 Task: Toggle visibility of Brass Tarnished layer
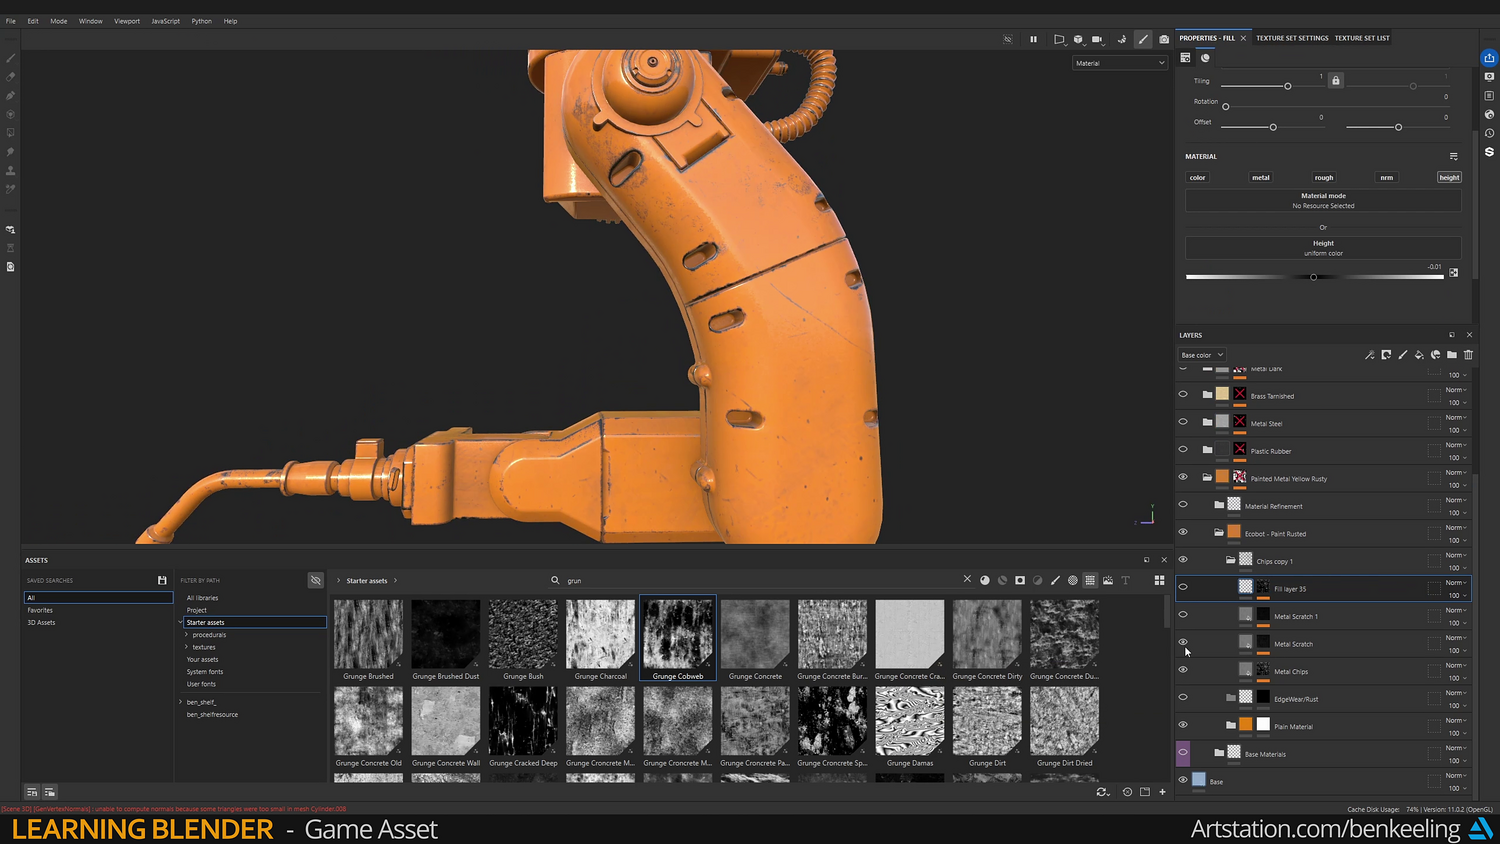1183,394
